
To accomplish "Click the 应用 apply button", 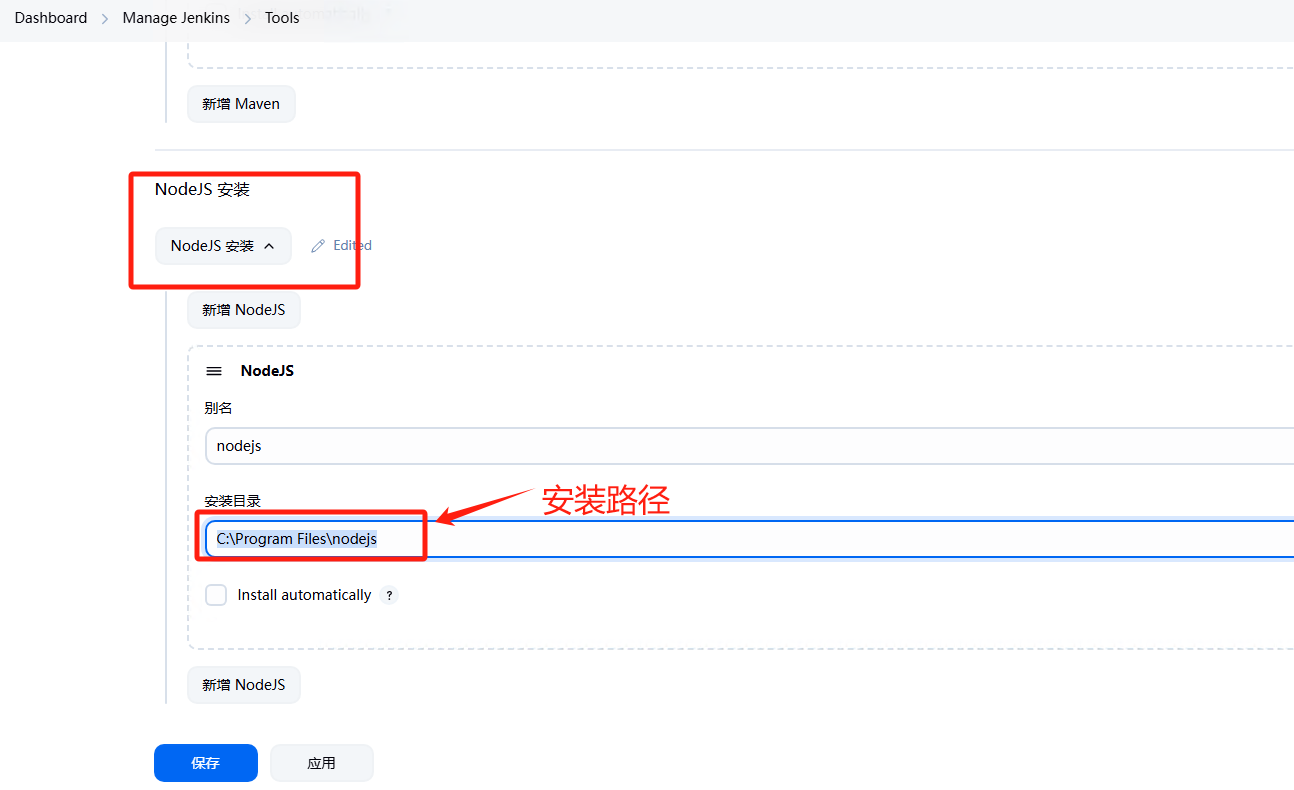I will coord(322,763).
